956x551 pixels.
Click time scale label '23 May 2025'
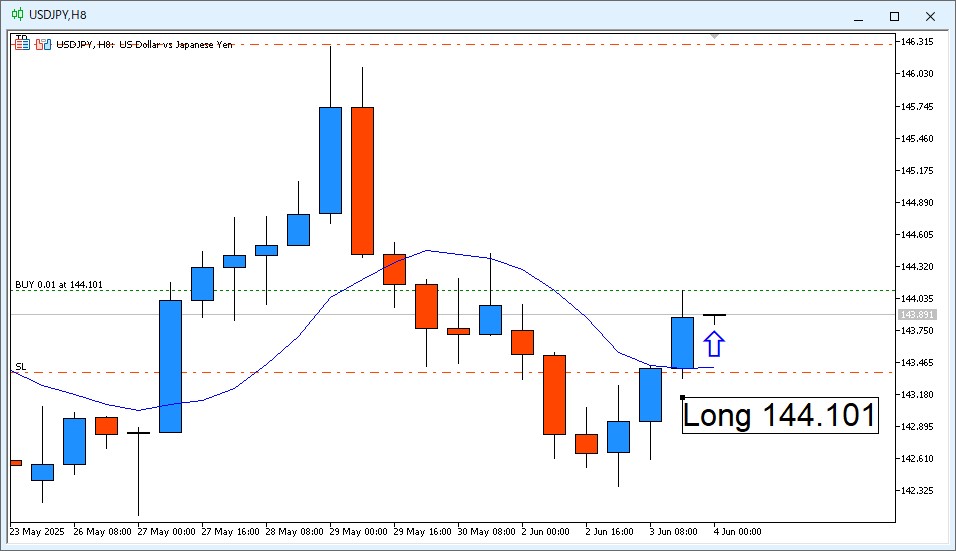[x=37, y=531]
